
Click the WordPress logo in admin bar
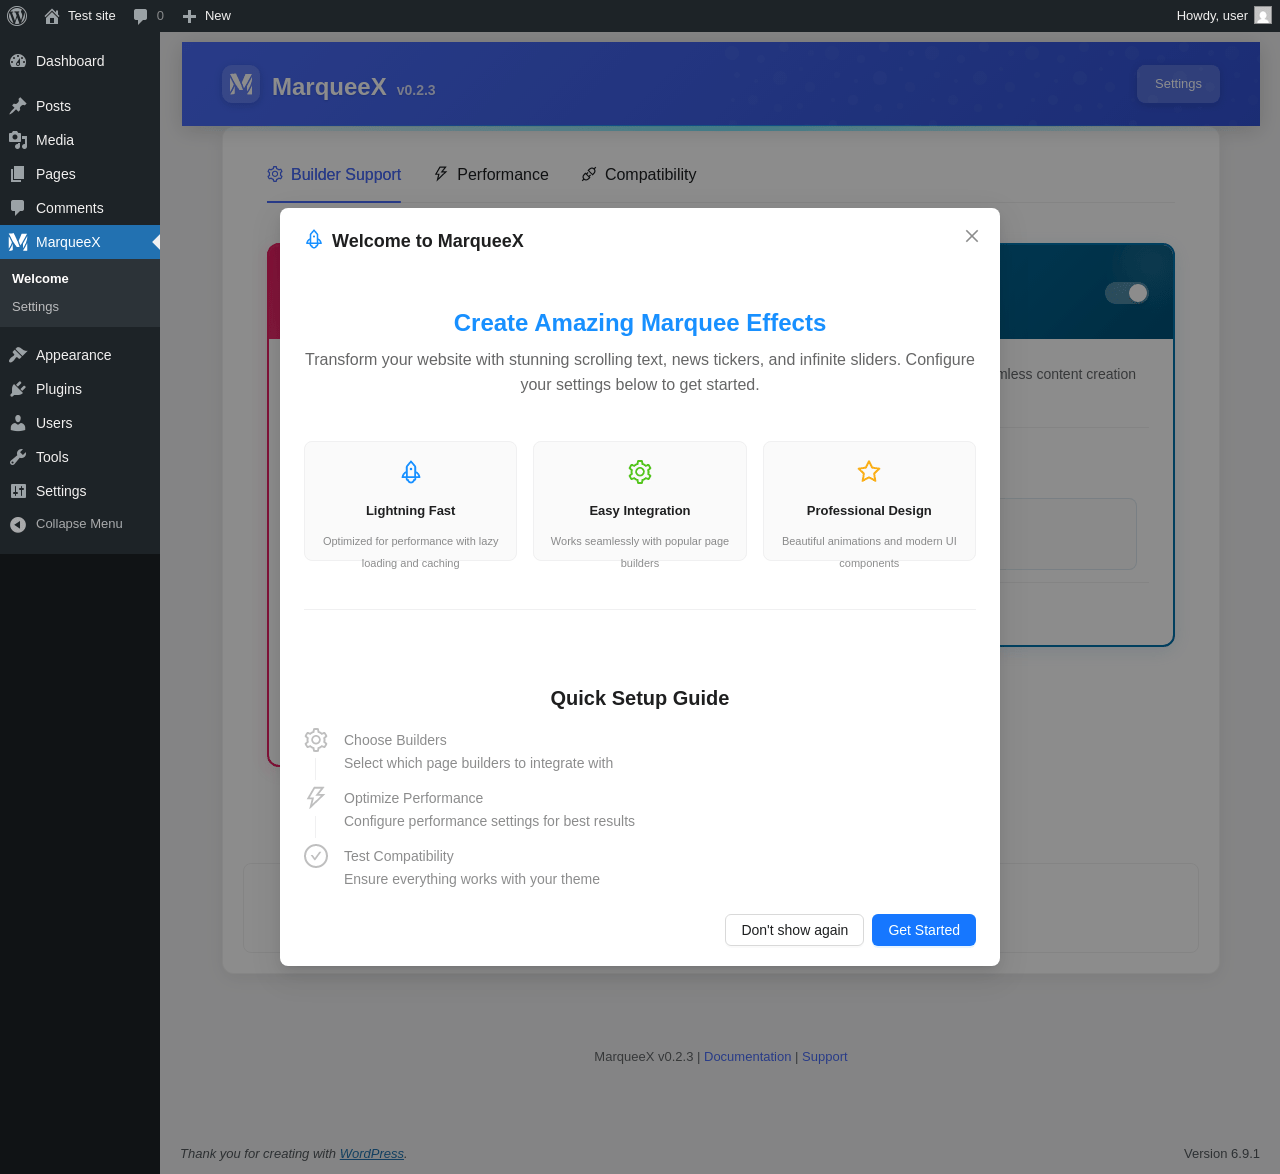point(17,16)
